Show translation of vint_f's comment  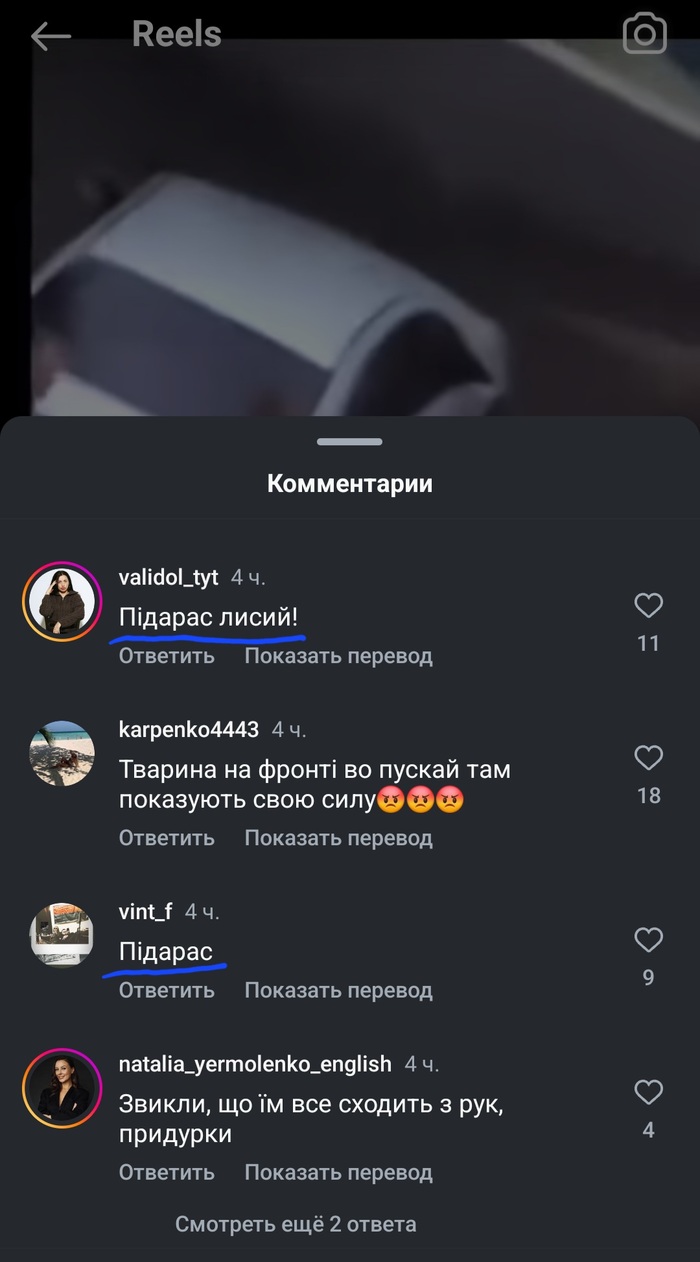[x=339, y=990]
